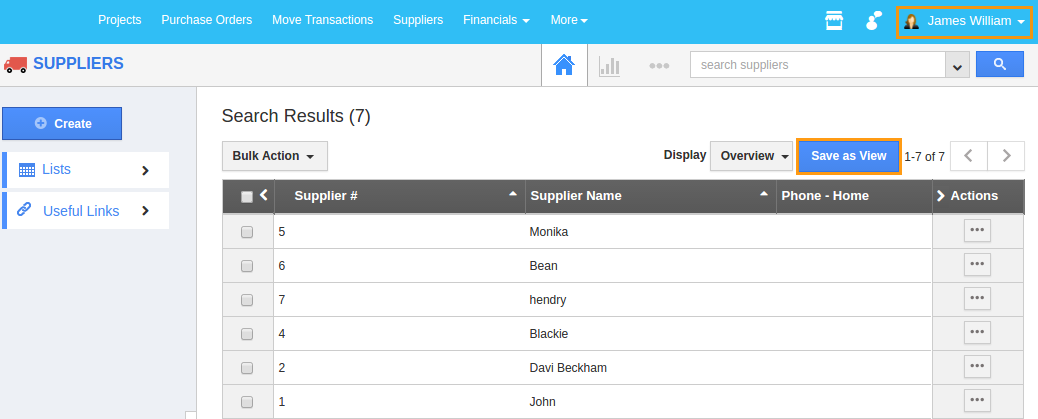Click the three-dots more options icon in header
This screenshot has height=419, width=1038.
point(658,66)
